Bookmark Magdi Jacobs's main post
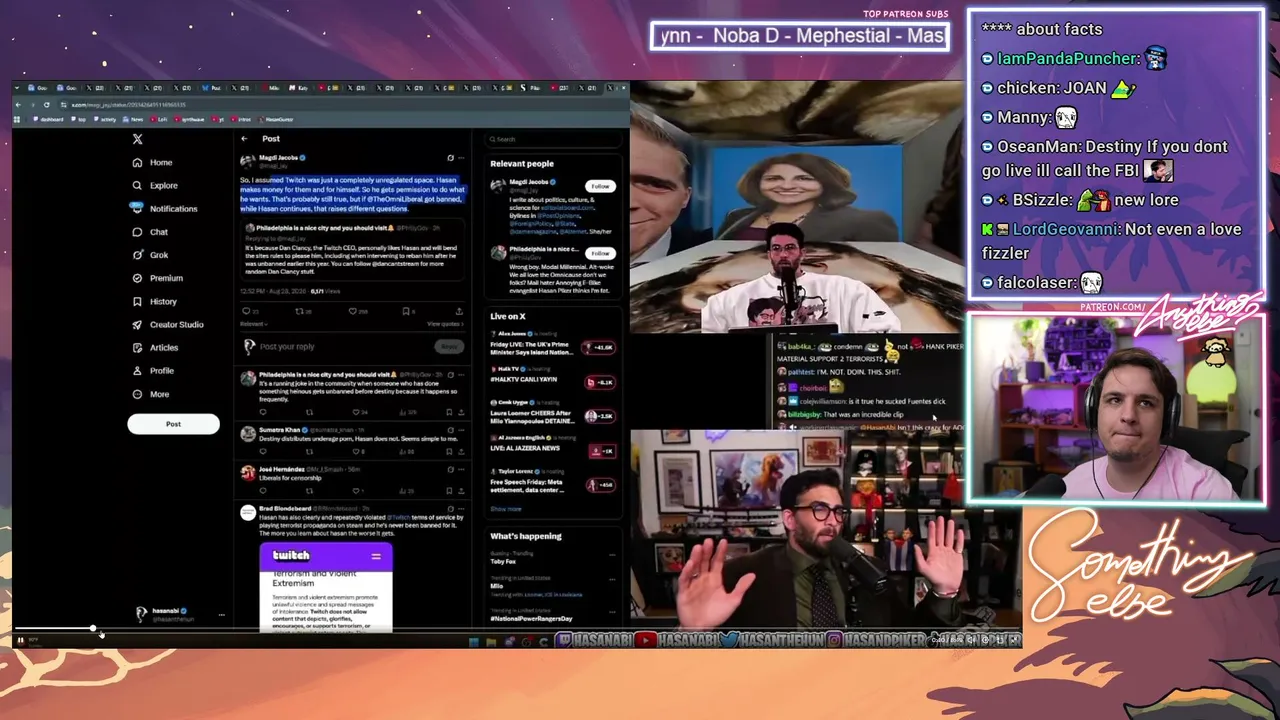The width and height of the screenshot is (1280, 720). tap(406, 311)
